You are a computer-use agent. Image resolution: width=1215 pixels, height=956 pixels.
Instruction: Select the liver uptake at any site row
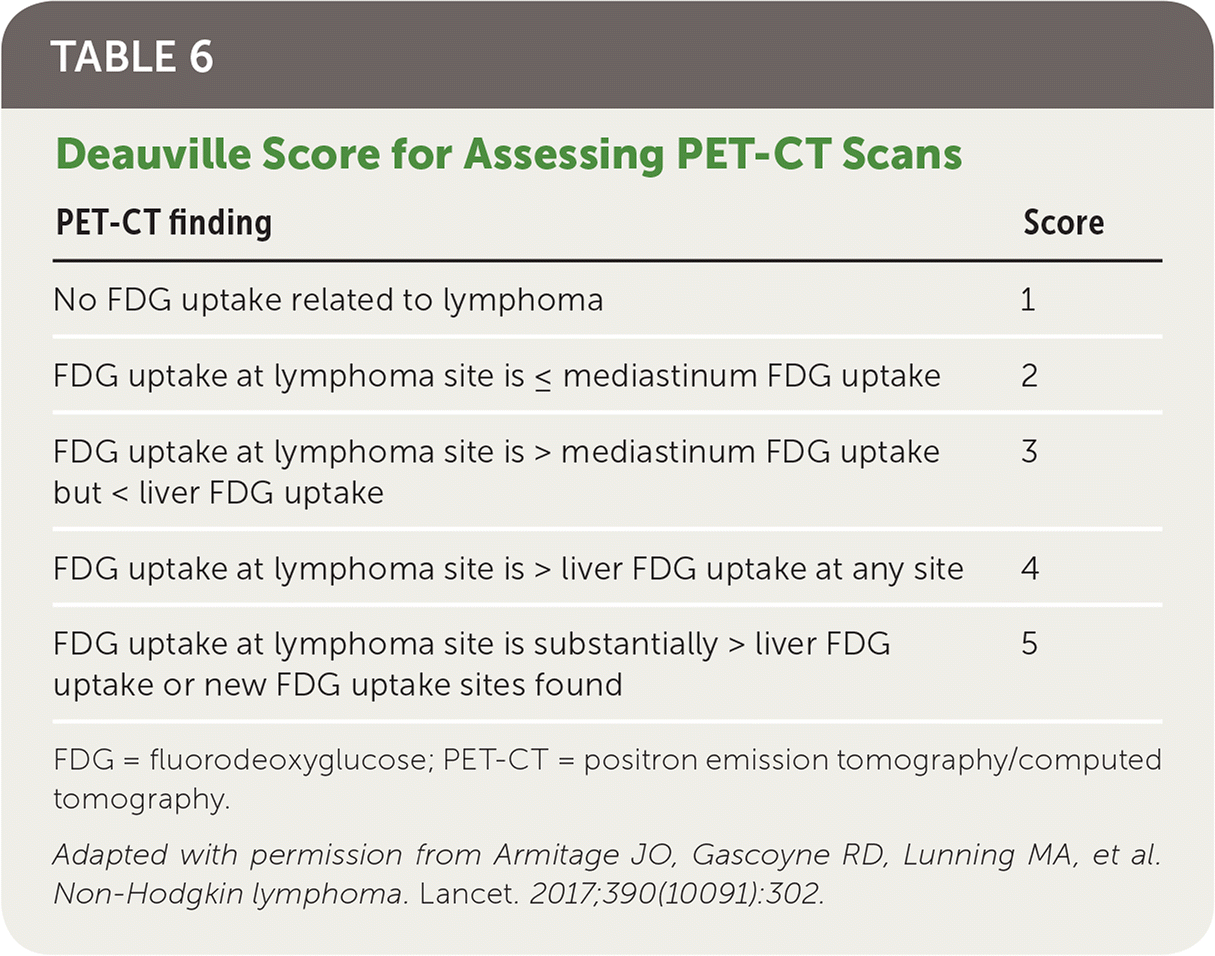click(508, 569)
